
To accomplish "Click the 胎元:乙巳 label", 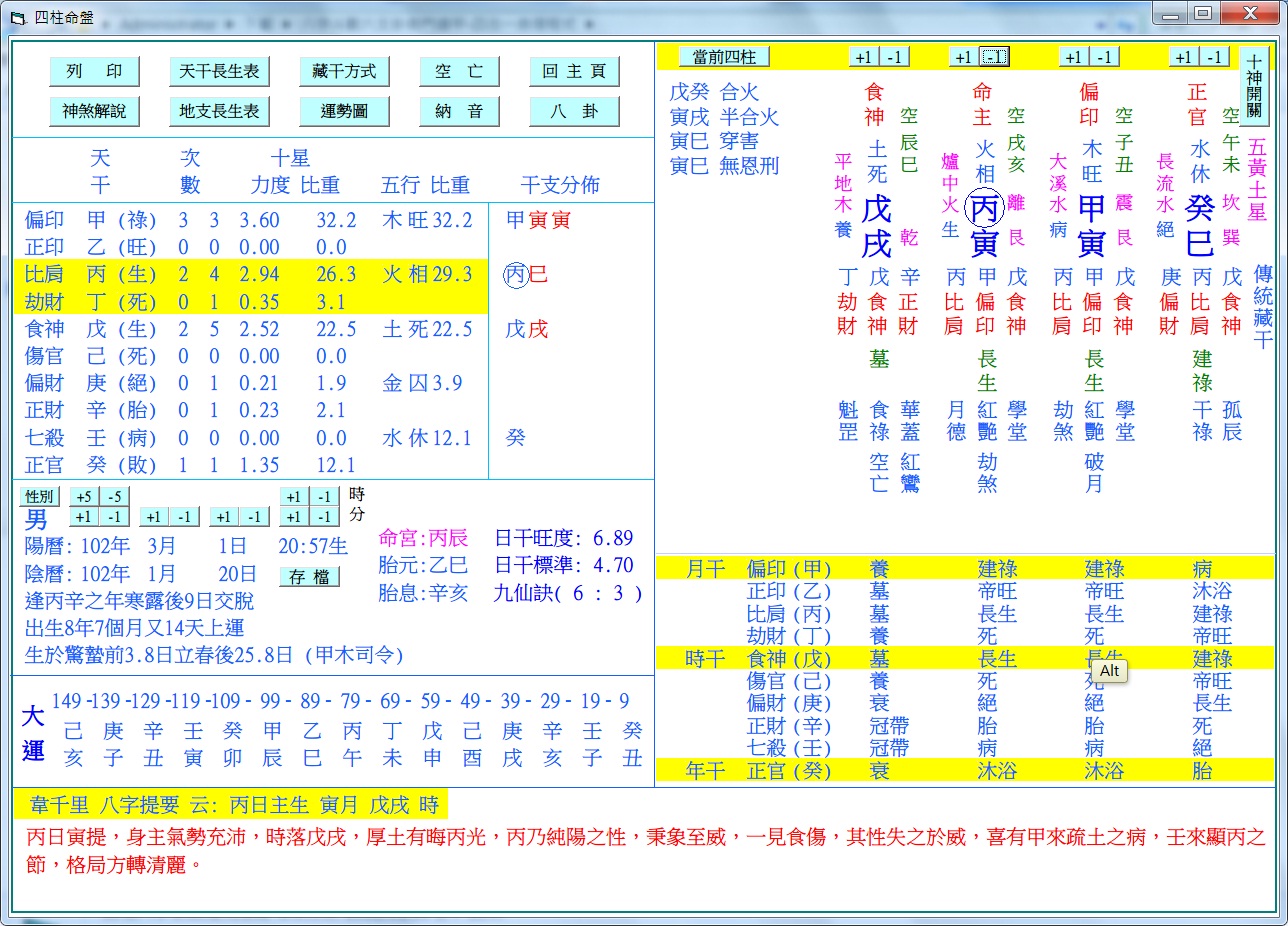I will [x=423, y=566].
